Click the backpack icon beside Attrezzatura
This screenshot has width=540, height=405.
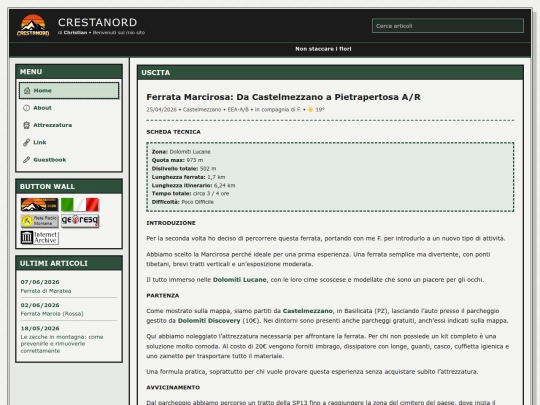[x=27, y=125]
